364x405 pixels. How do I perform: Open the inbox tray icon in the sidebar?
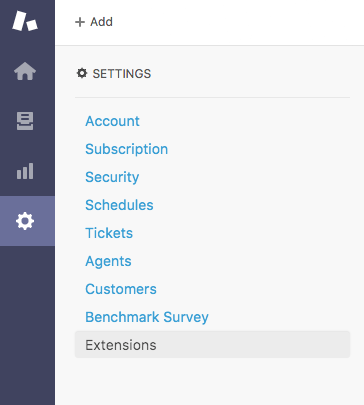[25, 121]
